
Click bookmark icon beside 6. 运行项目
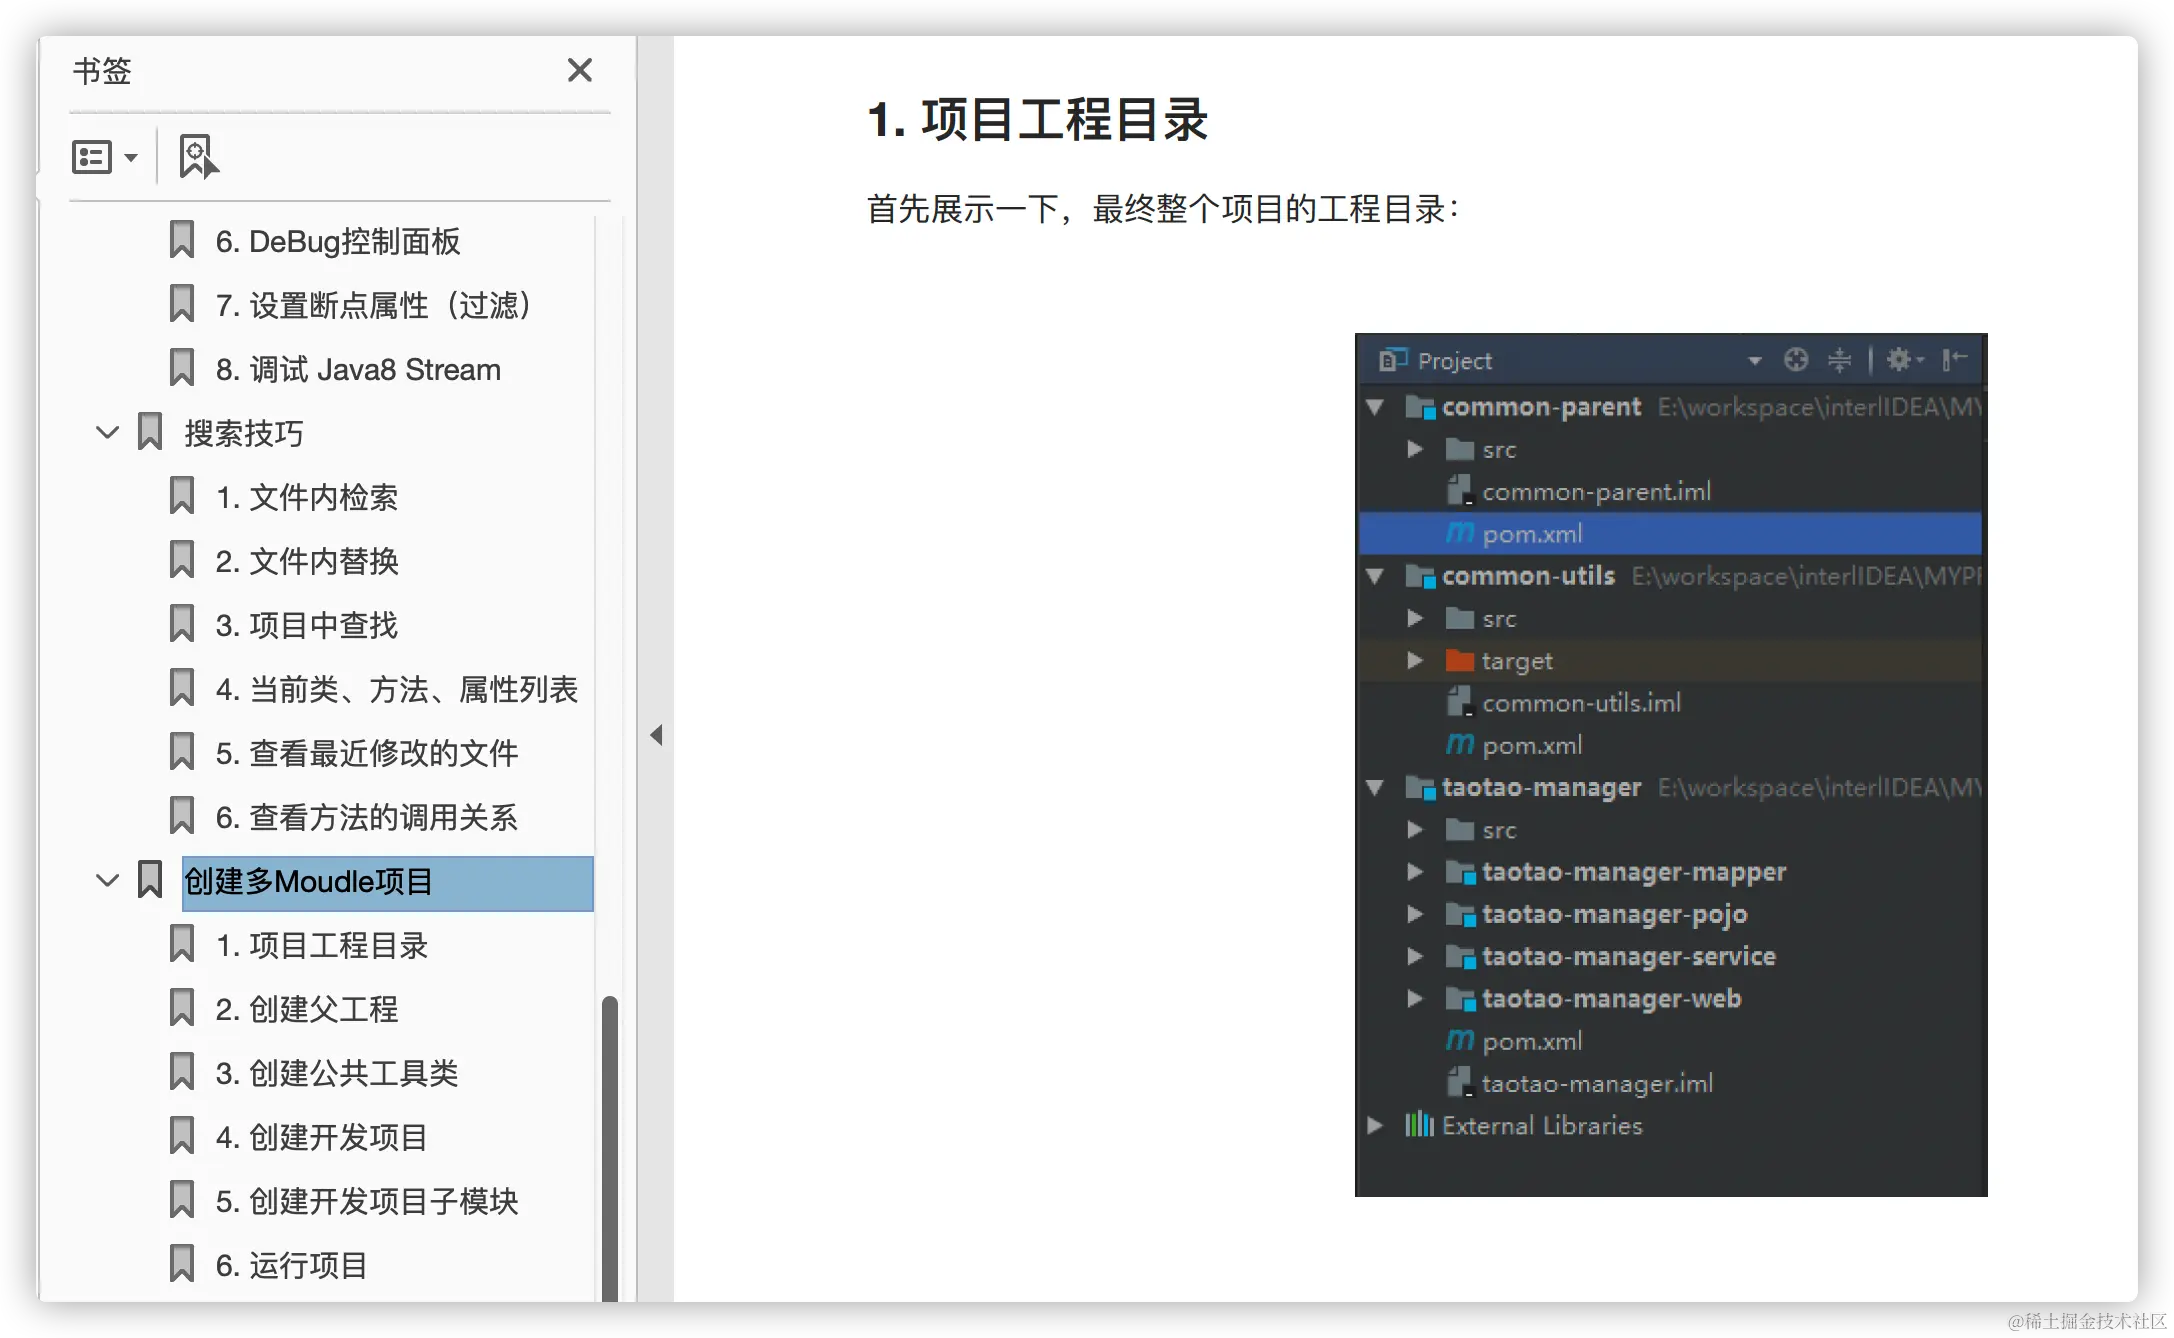(x=182, y=1265)
